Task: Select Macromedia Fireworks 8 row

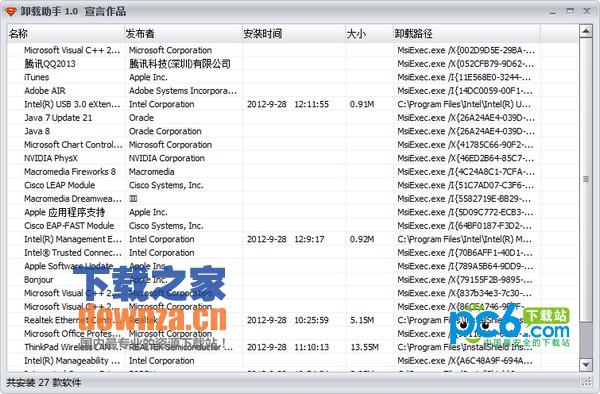Action: (x=292, y=172)
